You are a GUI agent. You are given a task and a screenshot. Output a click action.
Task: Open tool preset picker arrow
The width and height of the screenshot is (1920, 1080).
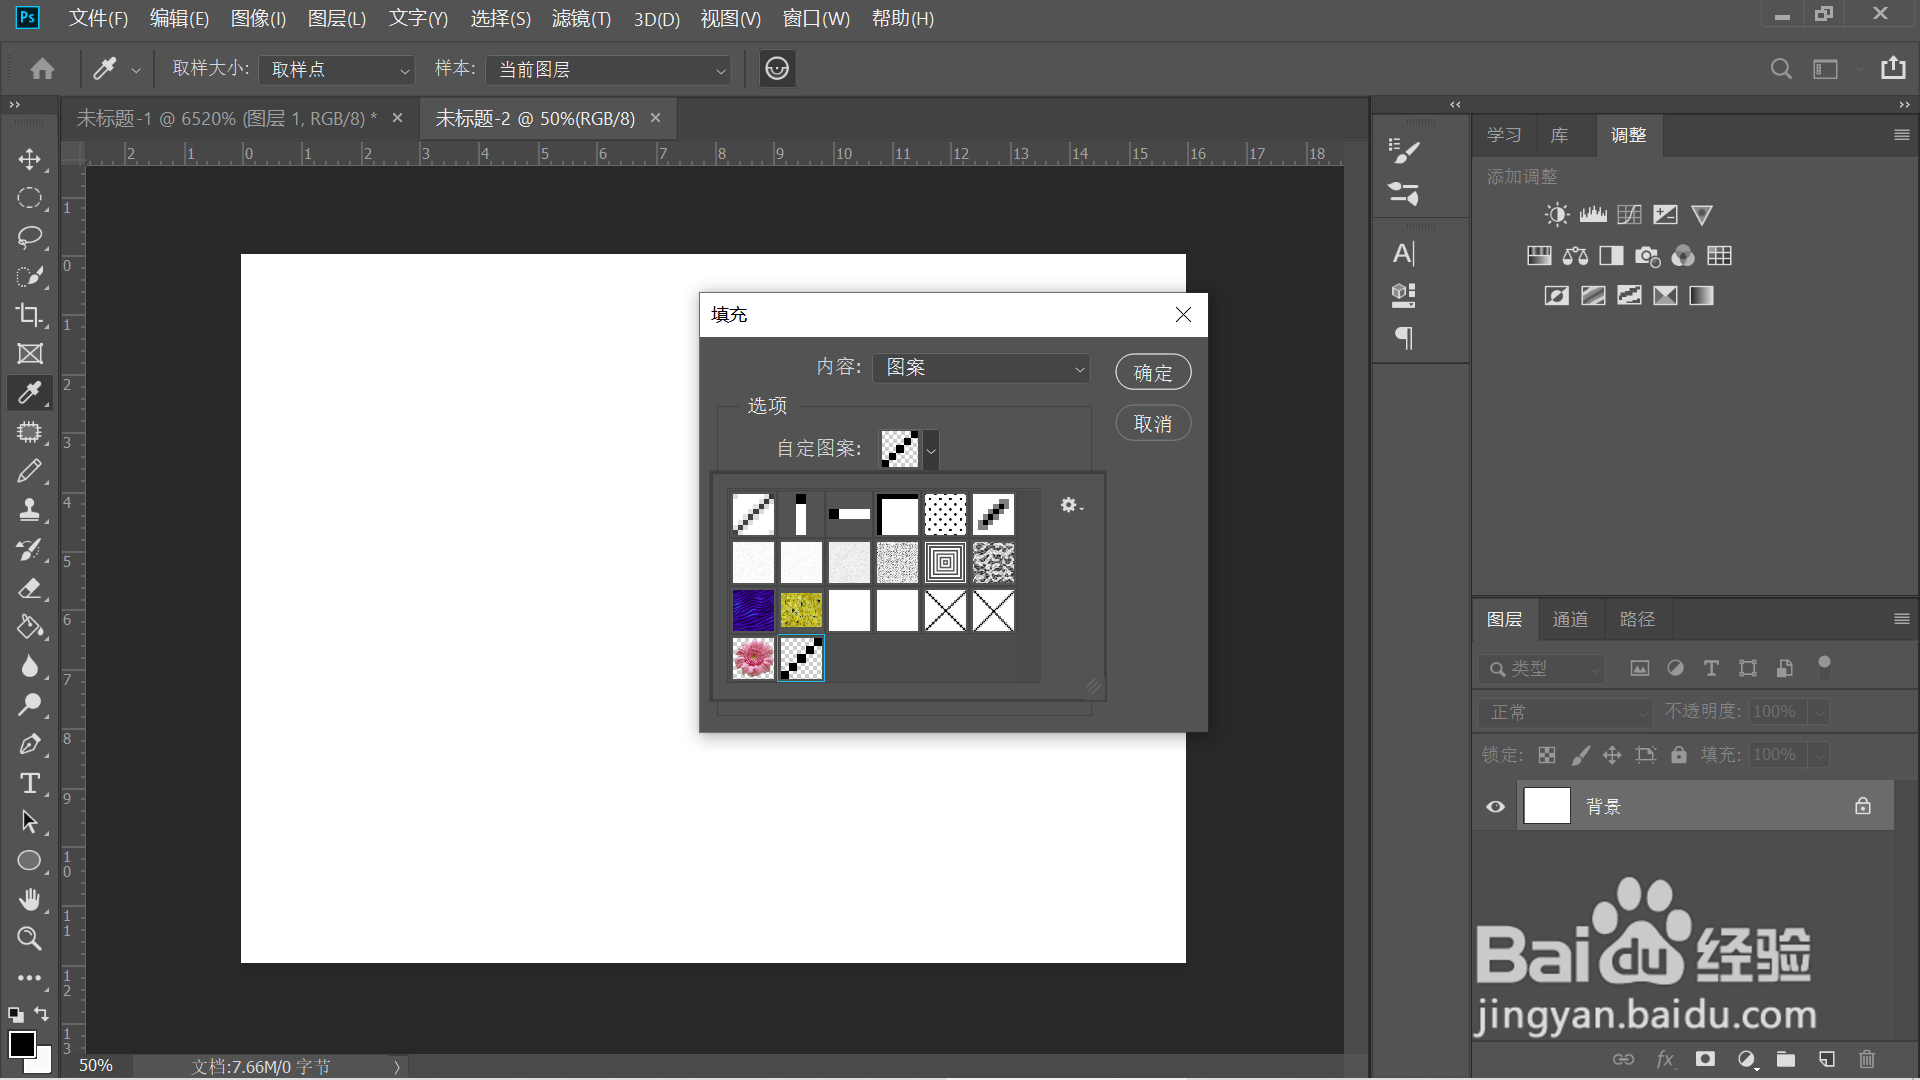136,70
